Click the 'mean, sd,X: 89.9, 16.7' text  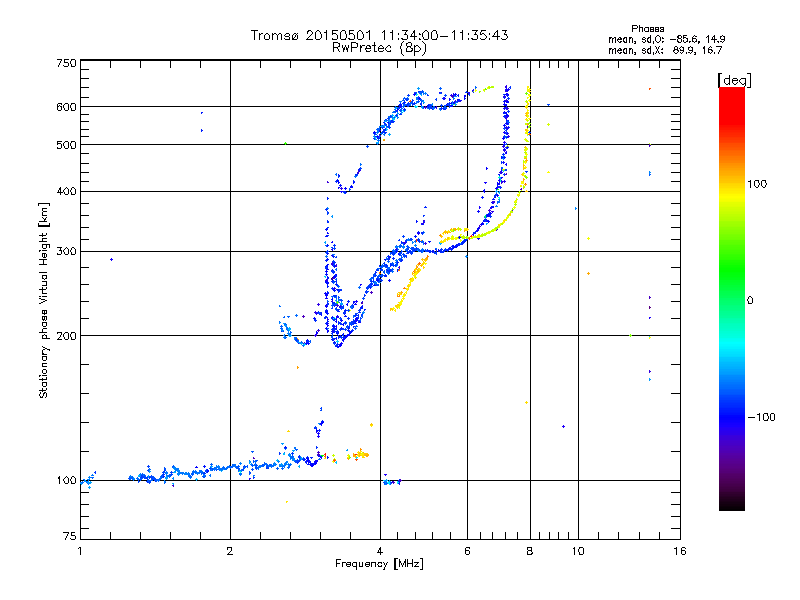pyautogui.click(x=665, y=50)
